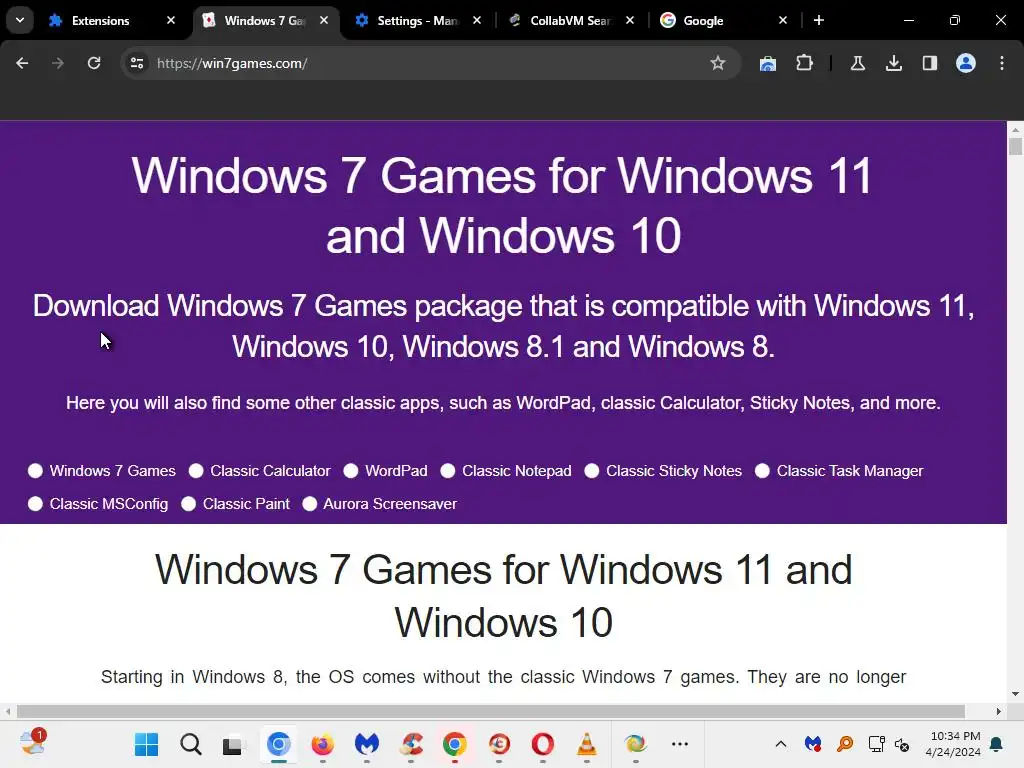Image resolution: width=1024 pixels, height=768 pixels.
Task: Open the Classic Notepad link
Action: 517,471
